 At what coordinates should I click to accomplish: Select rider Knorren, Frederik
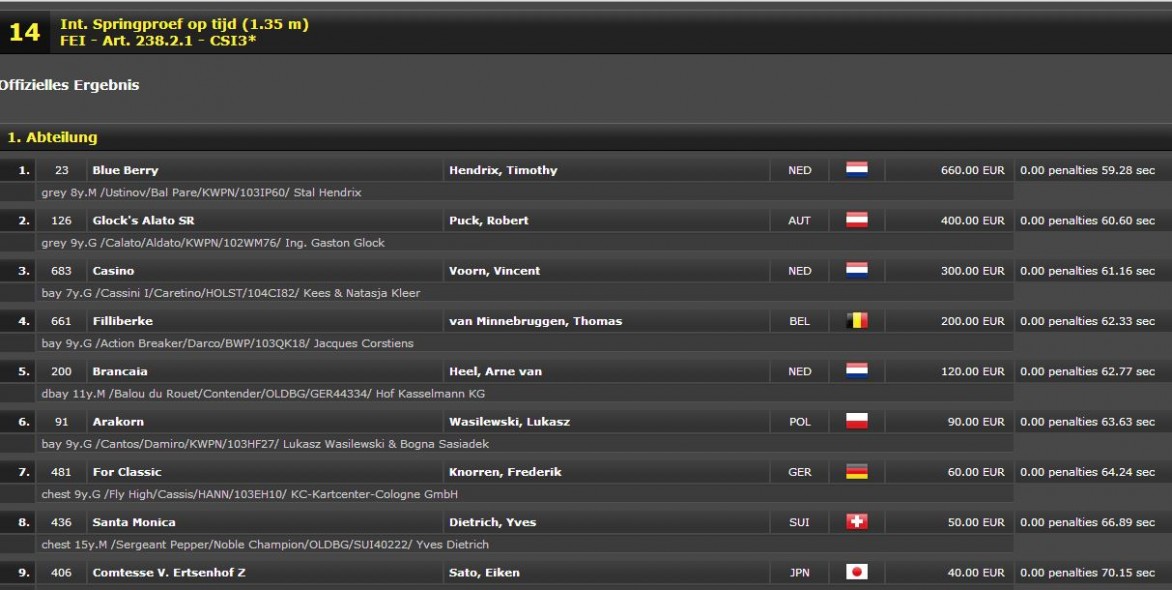(505, 472)
